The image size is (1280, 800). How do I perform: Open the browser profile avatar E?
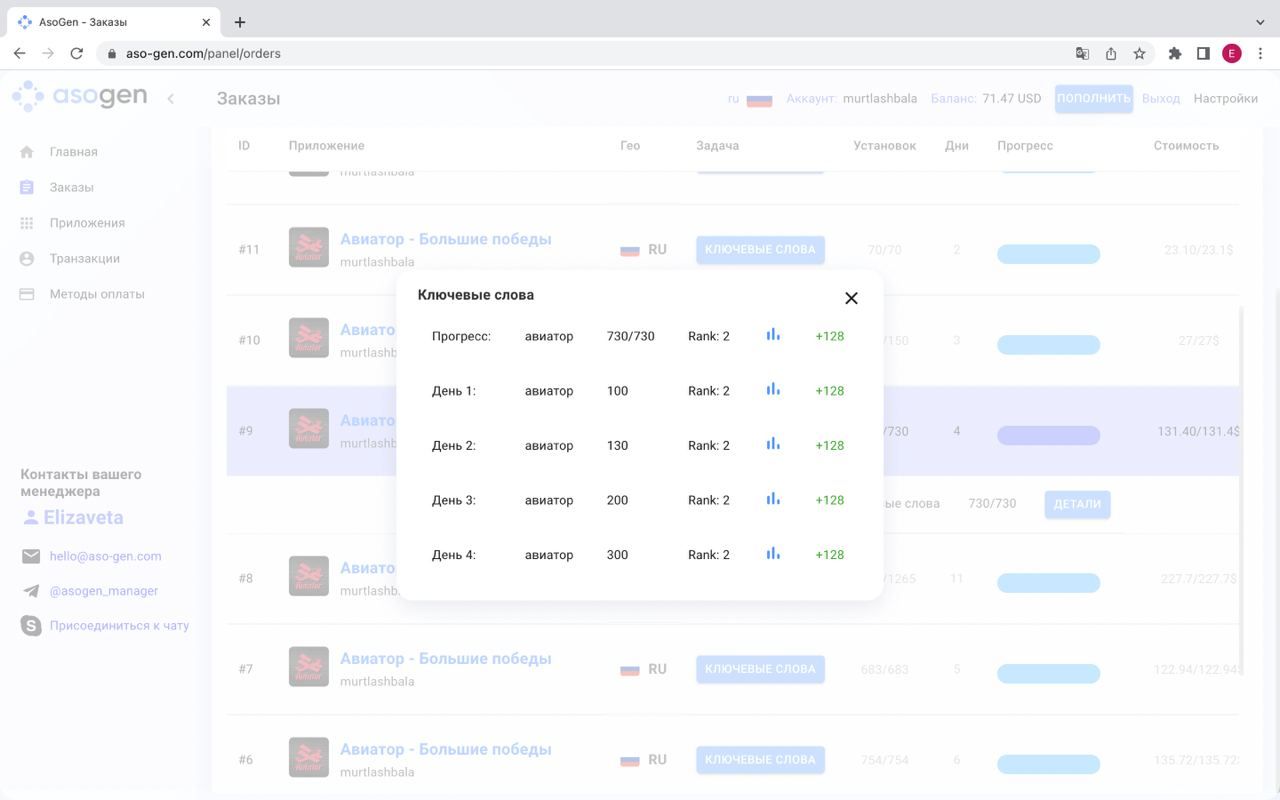[1232, 53]
